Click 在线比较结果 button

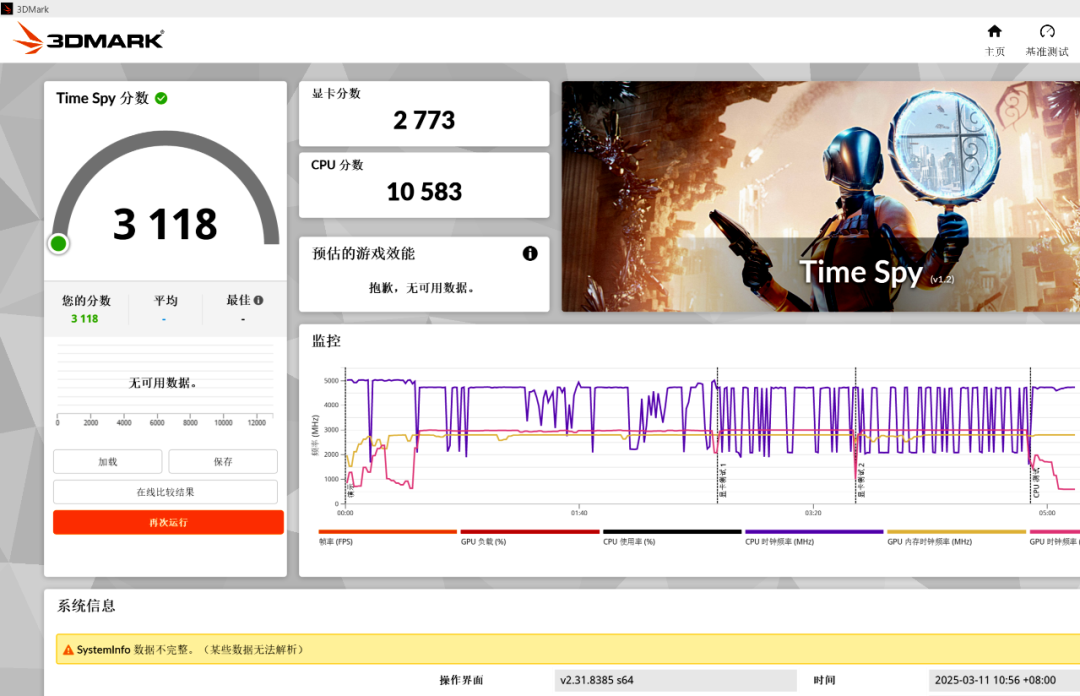[x=165, y=492]
